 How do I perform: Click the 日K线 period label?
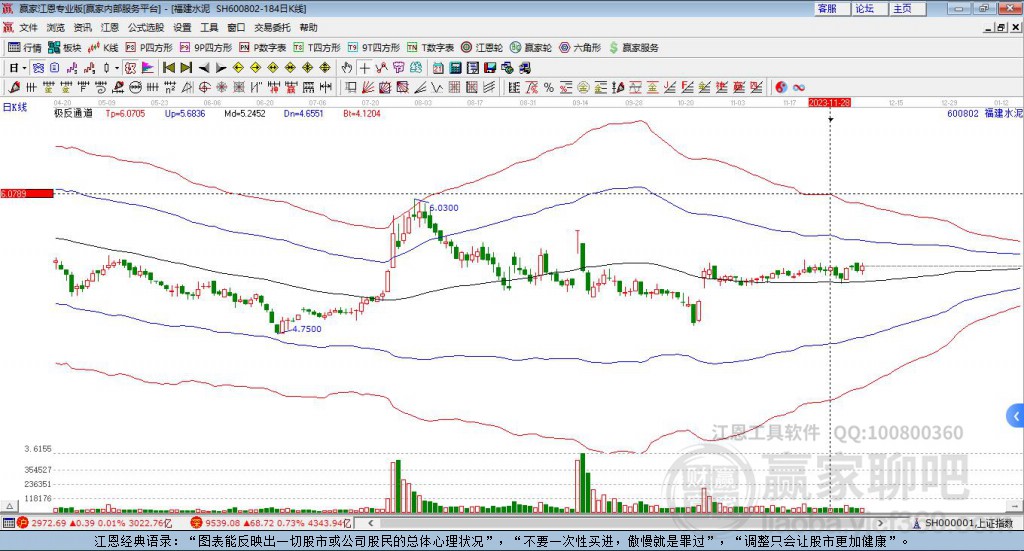click(15, 107)
